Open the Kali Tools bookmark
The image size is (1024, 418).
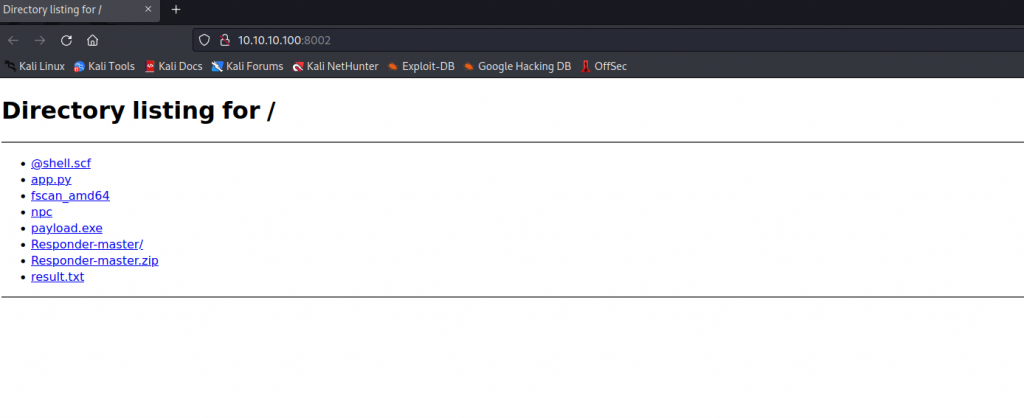[x=104, y=67]
